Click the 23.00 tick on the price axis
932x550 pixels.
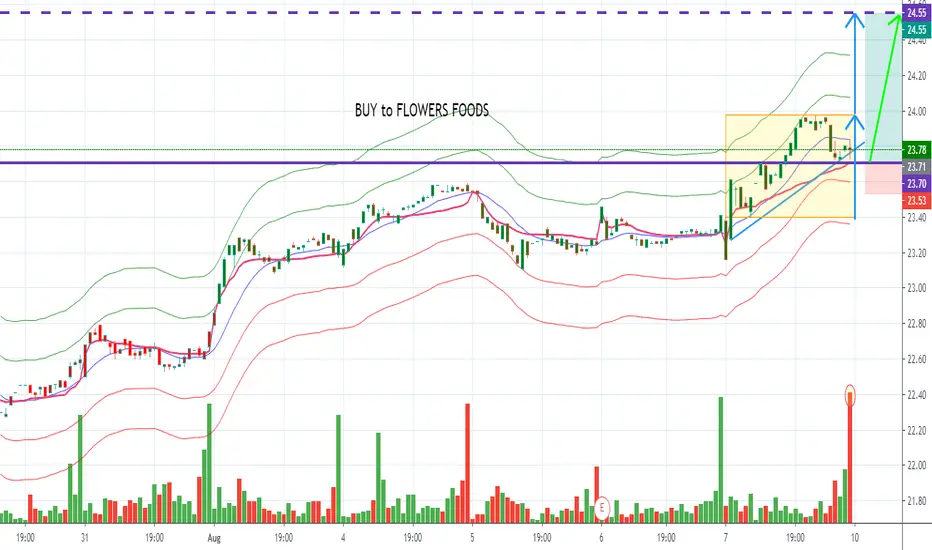coord(917,288)
